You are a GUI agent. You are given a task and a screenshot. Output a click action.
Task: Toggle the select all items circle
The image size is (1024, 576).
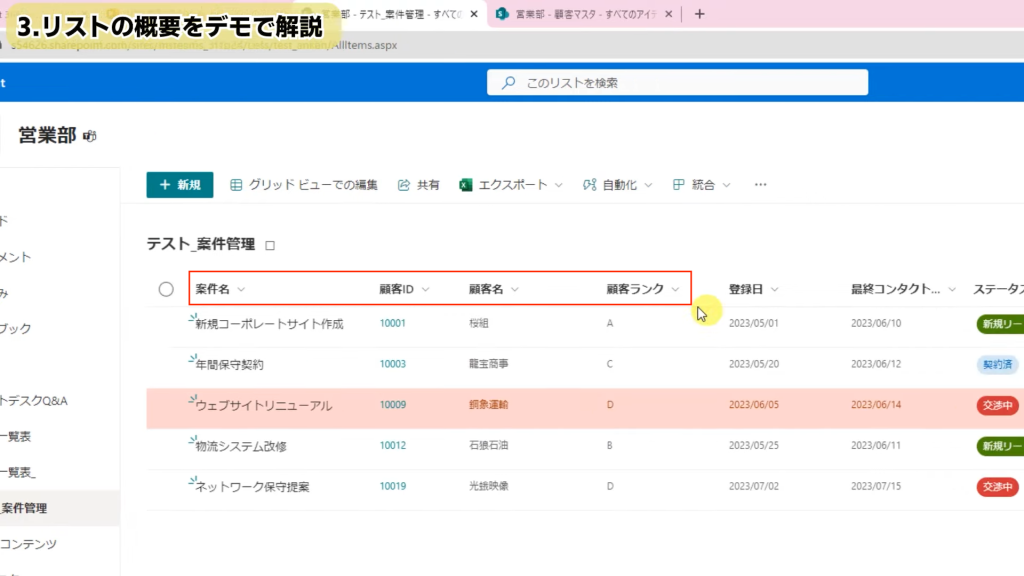point(166,289)
